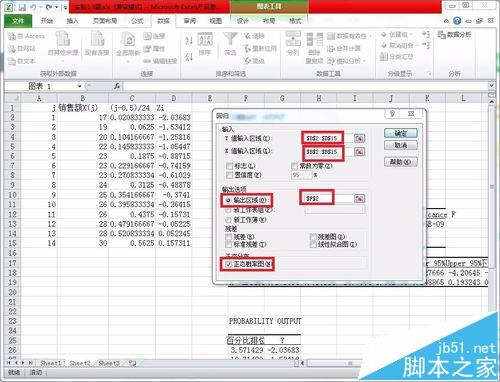Open the 连接 (Connections) command
Screen dimensions: 500x382
click(154, 36)
